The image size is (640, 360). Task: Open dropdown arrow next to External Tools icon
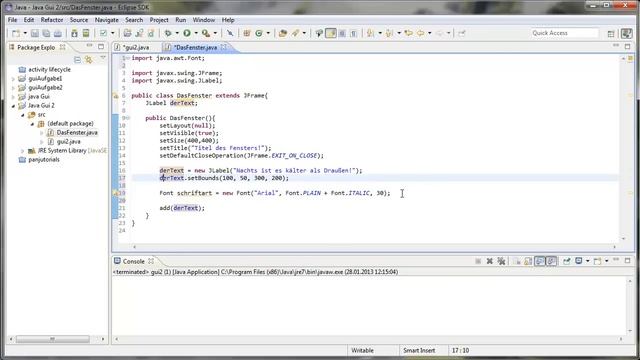[x=215, y=33]
